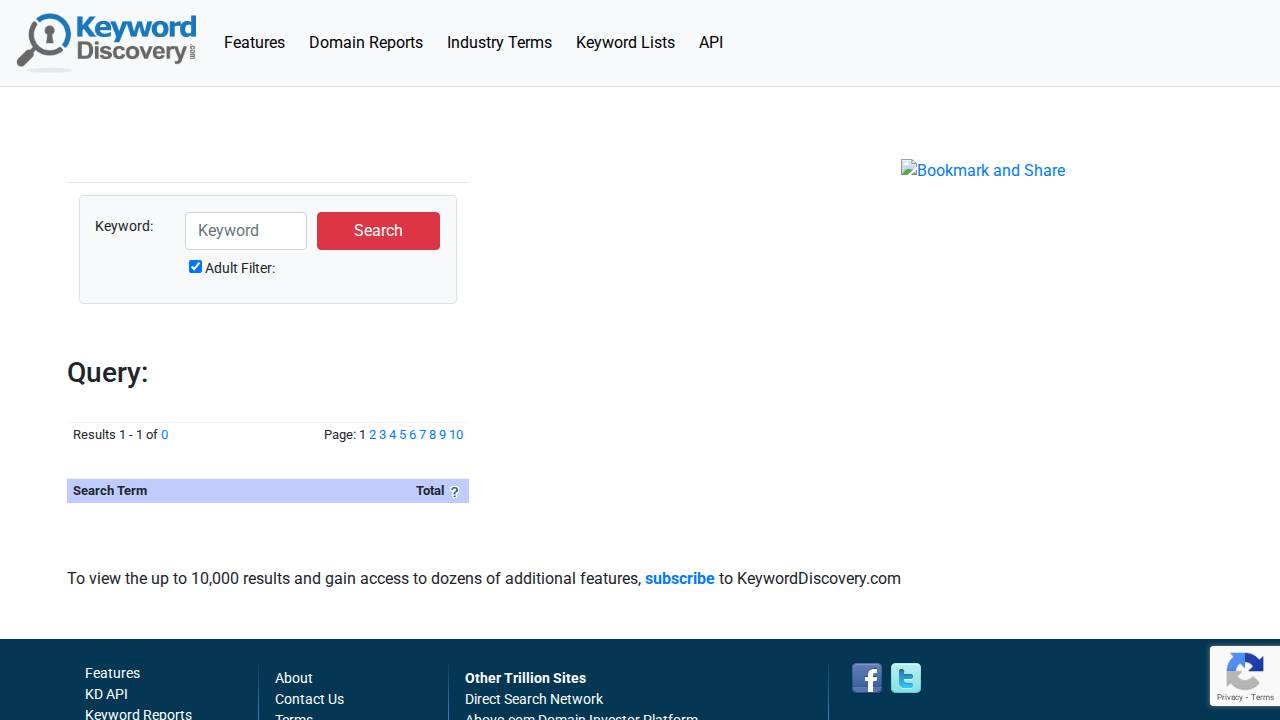Open the API navigation item
The height and width of the screenshot is (720, 1280).
pyautogui.click(x=711, y=42)
